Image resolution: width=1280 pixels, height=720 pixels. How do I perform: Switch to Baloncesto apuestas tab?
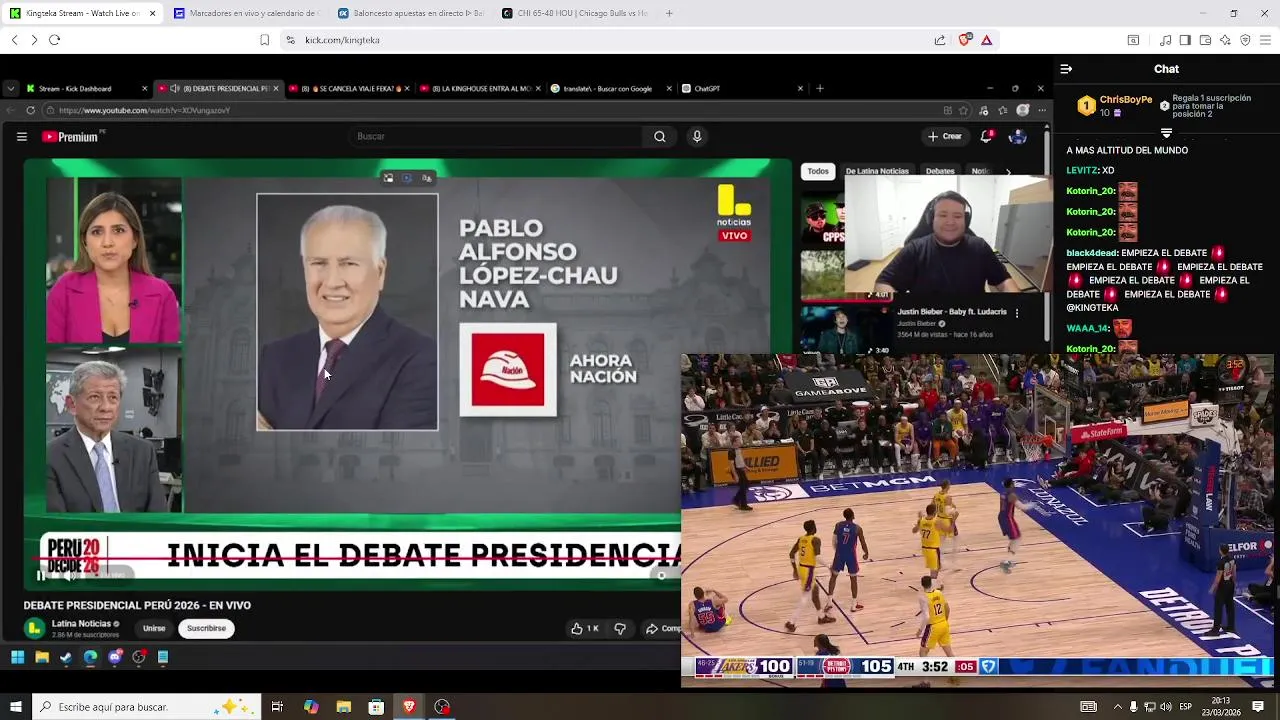coord(410,13)
